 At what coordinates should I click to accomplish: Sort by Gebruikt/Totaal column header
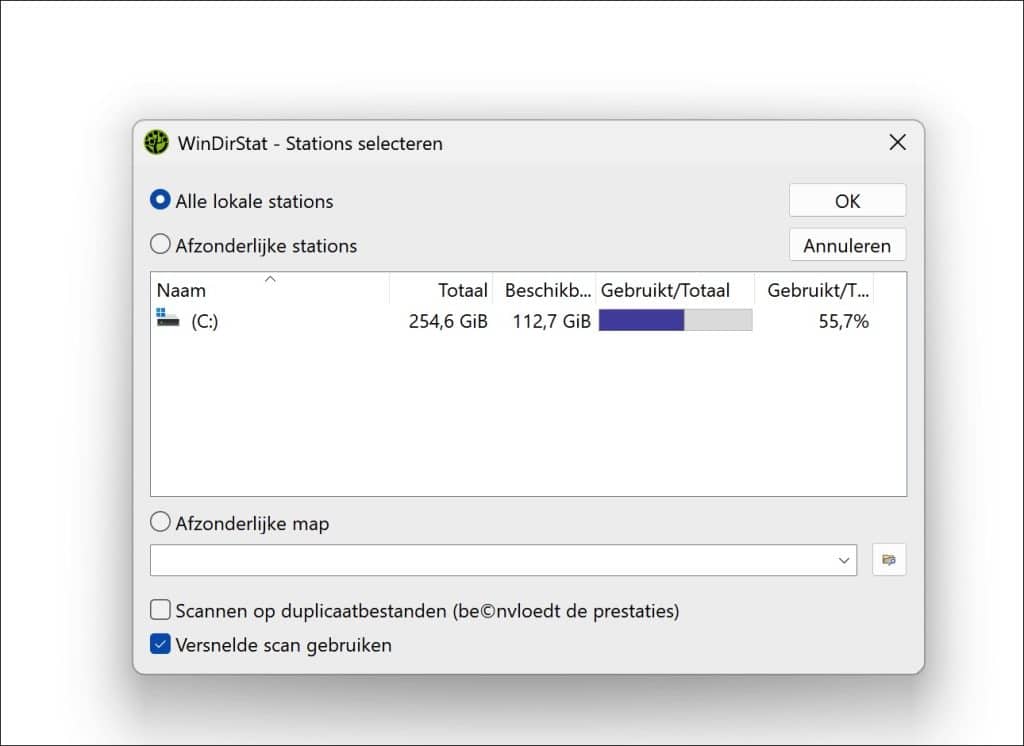pyautogui.click(x=675, y=289)
